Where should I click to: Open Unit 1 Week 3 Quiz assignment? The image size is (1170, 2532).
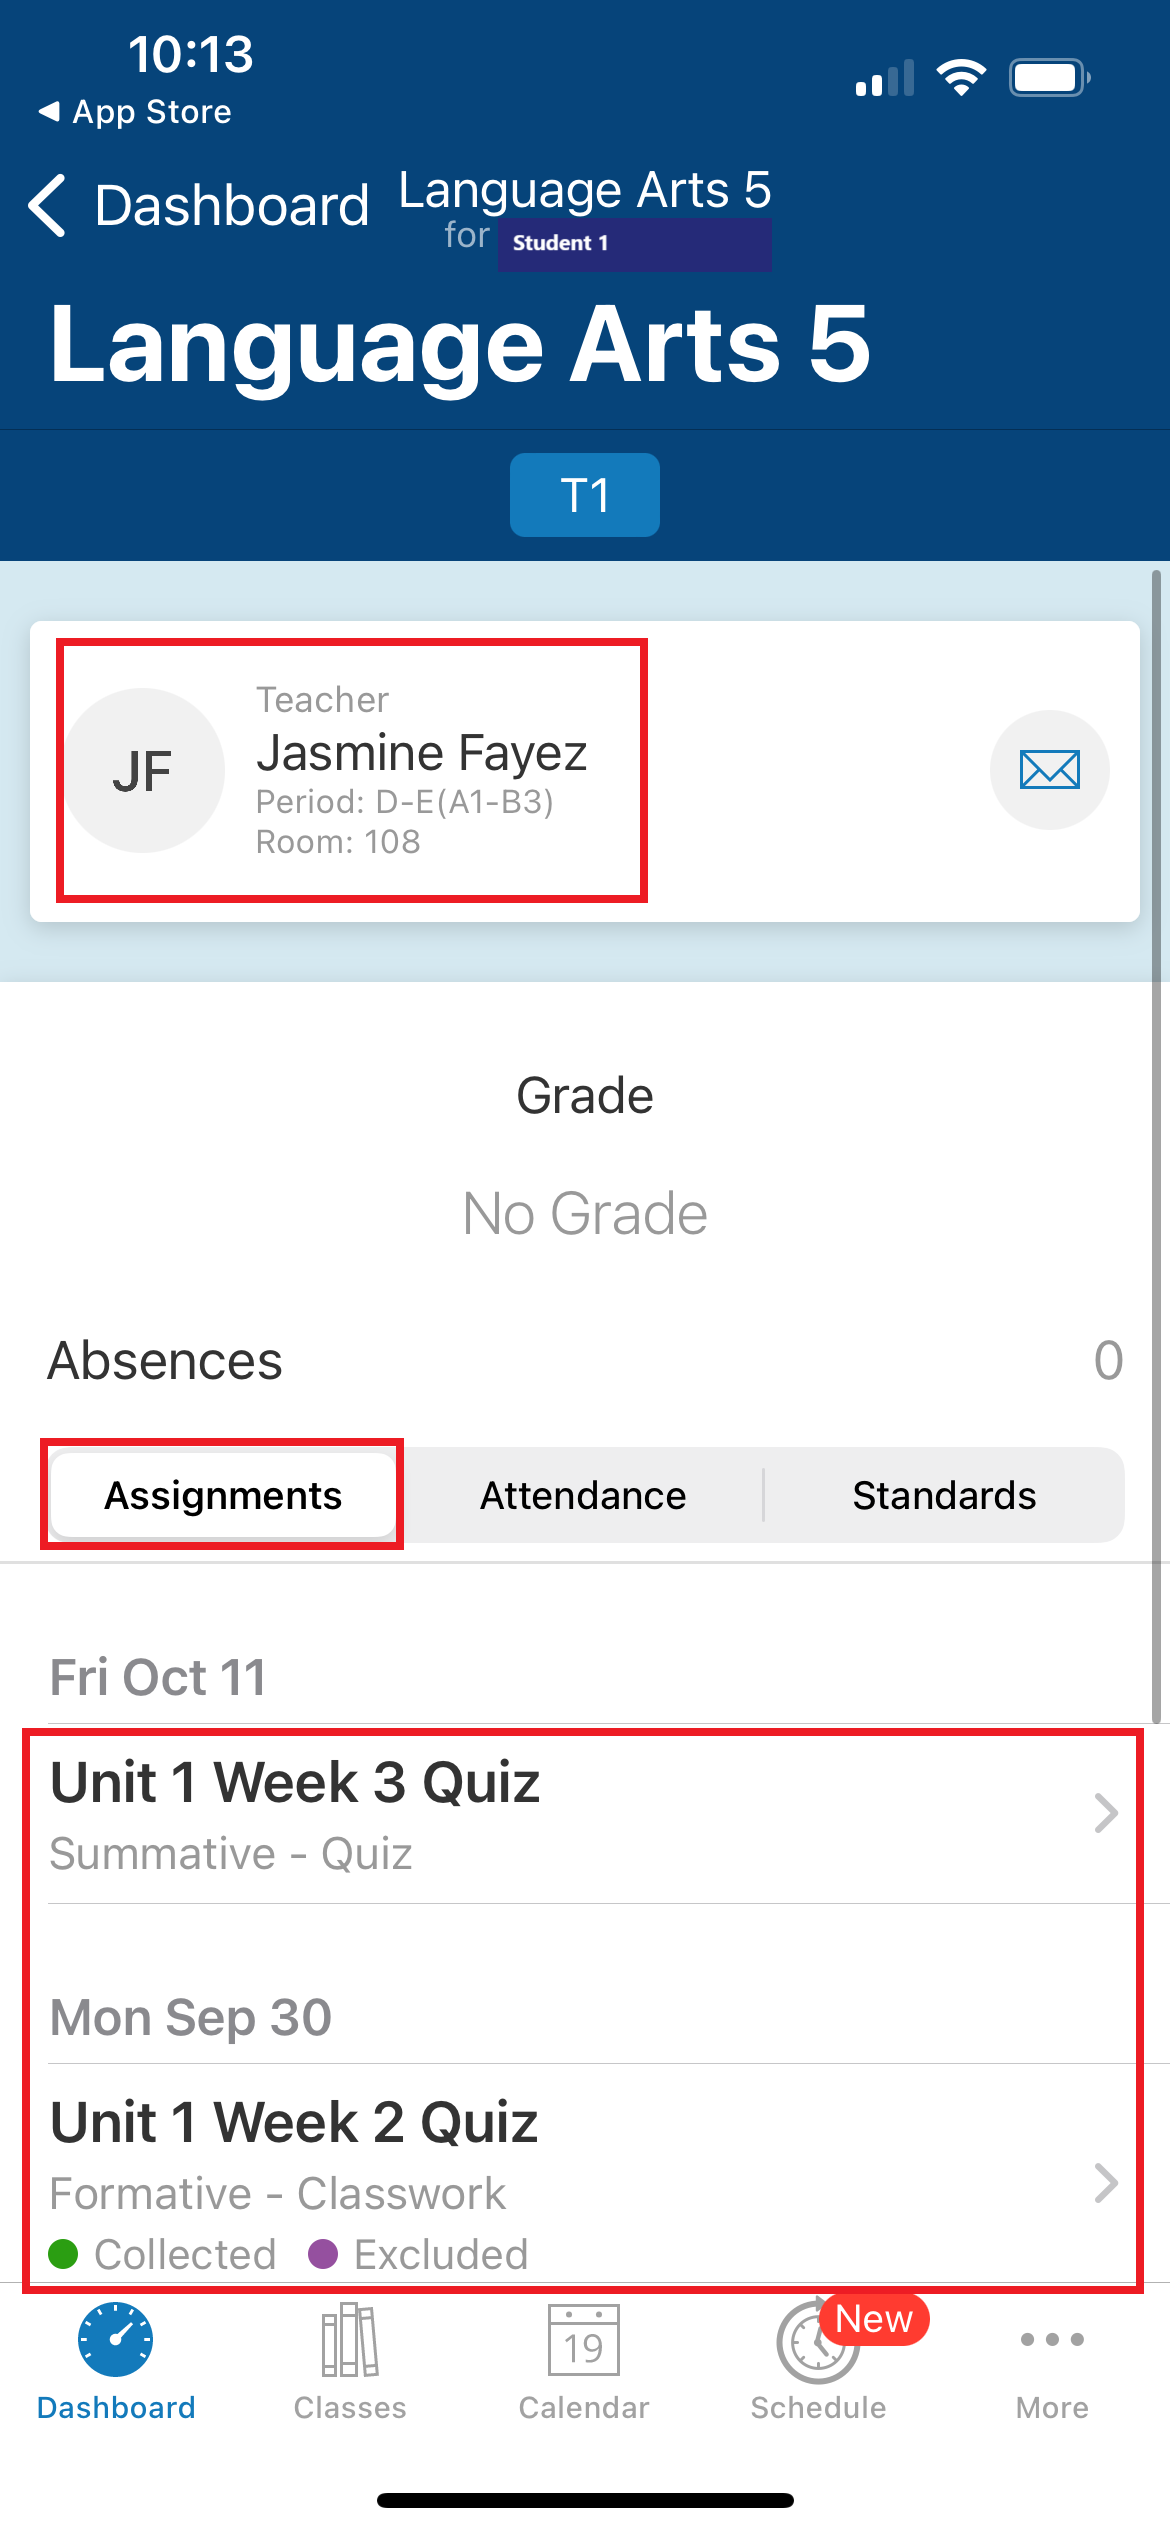click(x=585, y=1814)
